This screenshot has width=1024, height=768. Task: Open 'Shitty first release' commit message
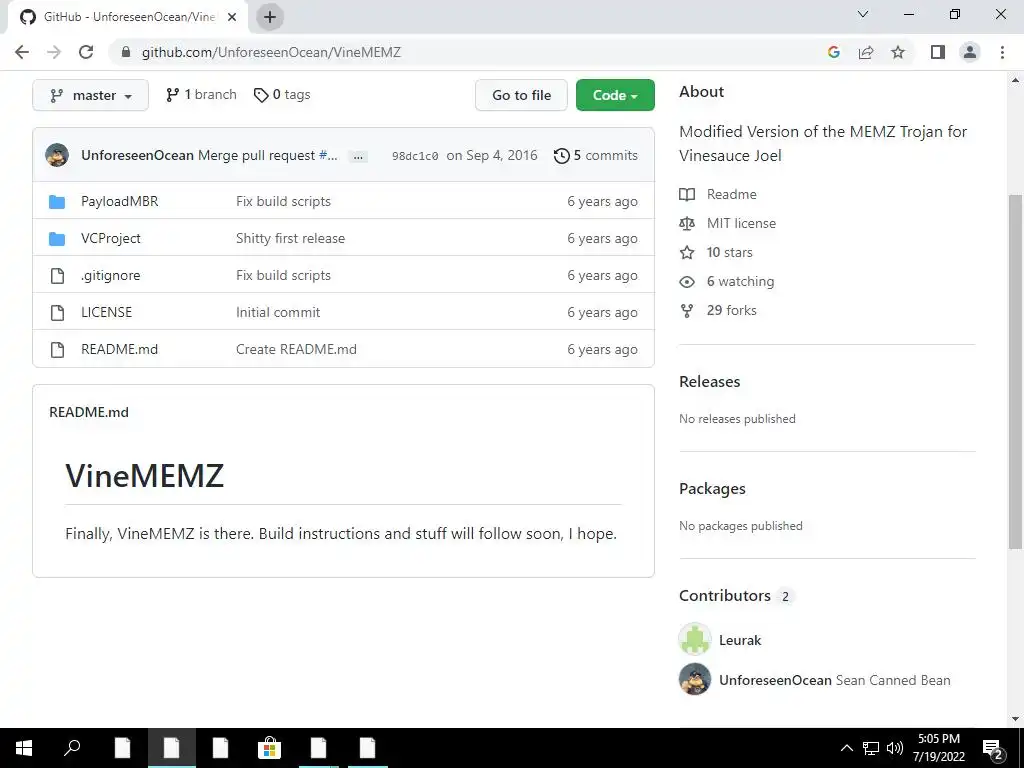[290, 238]
